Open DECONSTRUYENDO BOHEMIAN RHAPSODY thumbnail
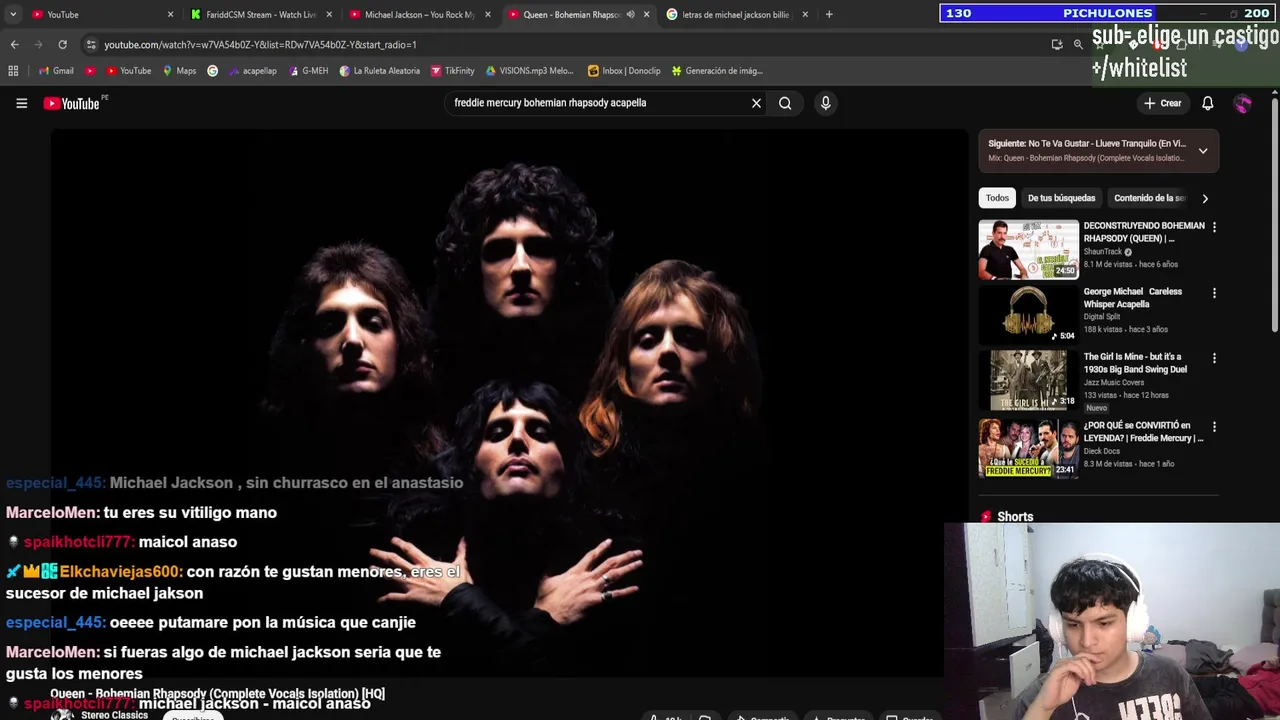Image resolution: width=1280 pixels, height=720 pixels. (1028, 249)
